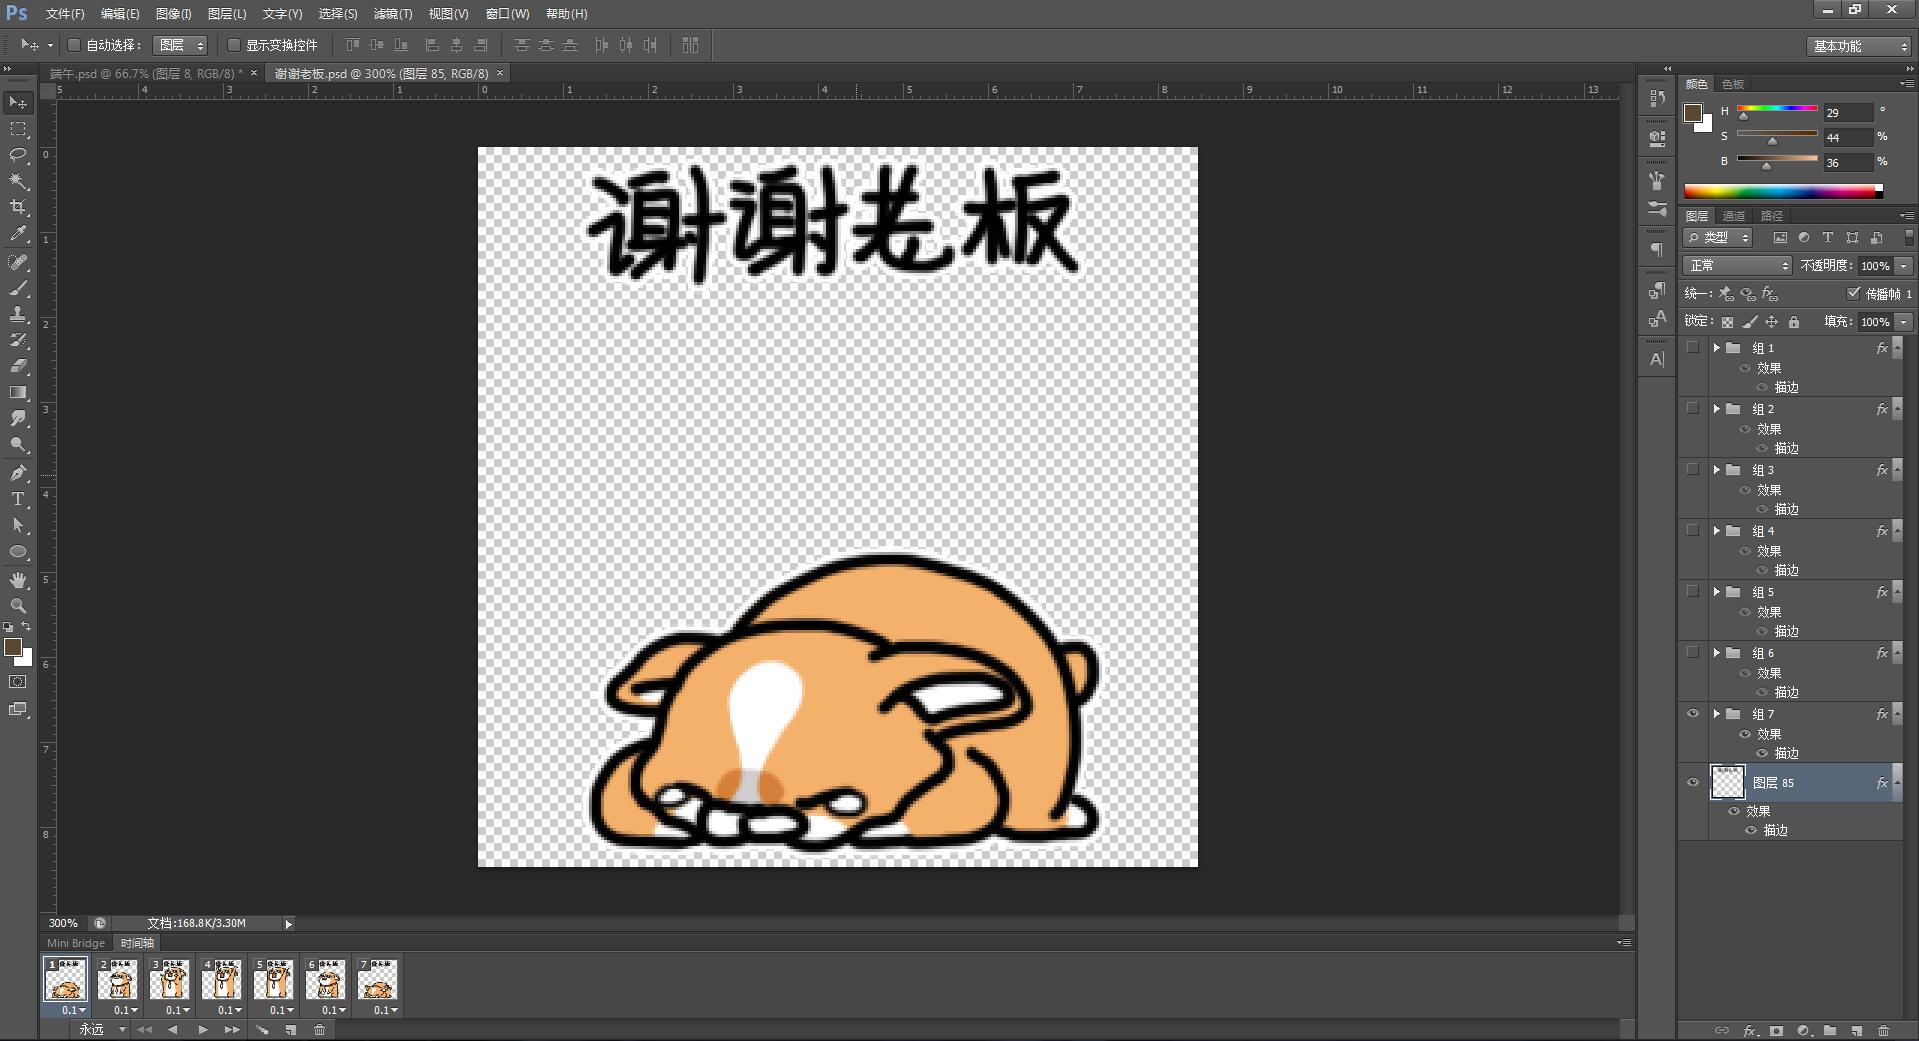Select the Lasso tool
The width and height of the screenshot is (1919, 1041).
tap(18, 155)
